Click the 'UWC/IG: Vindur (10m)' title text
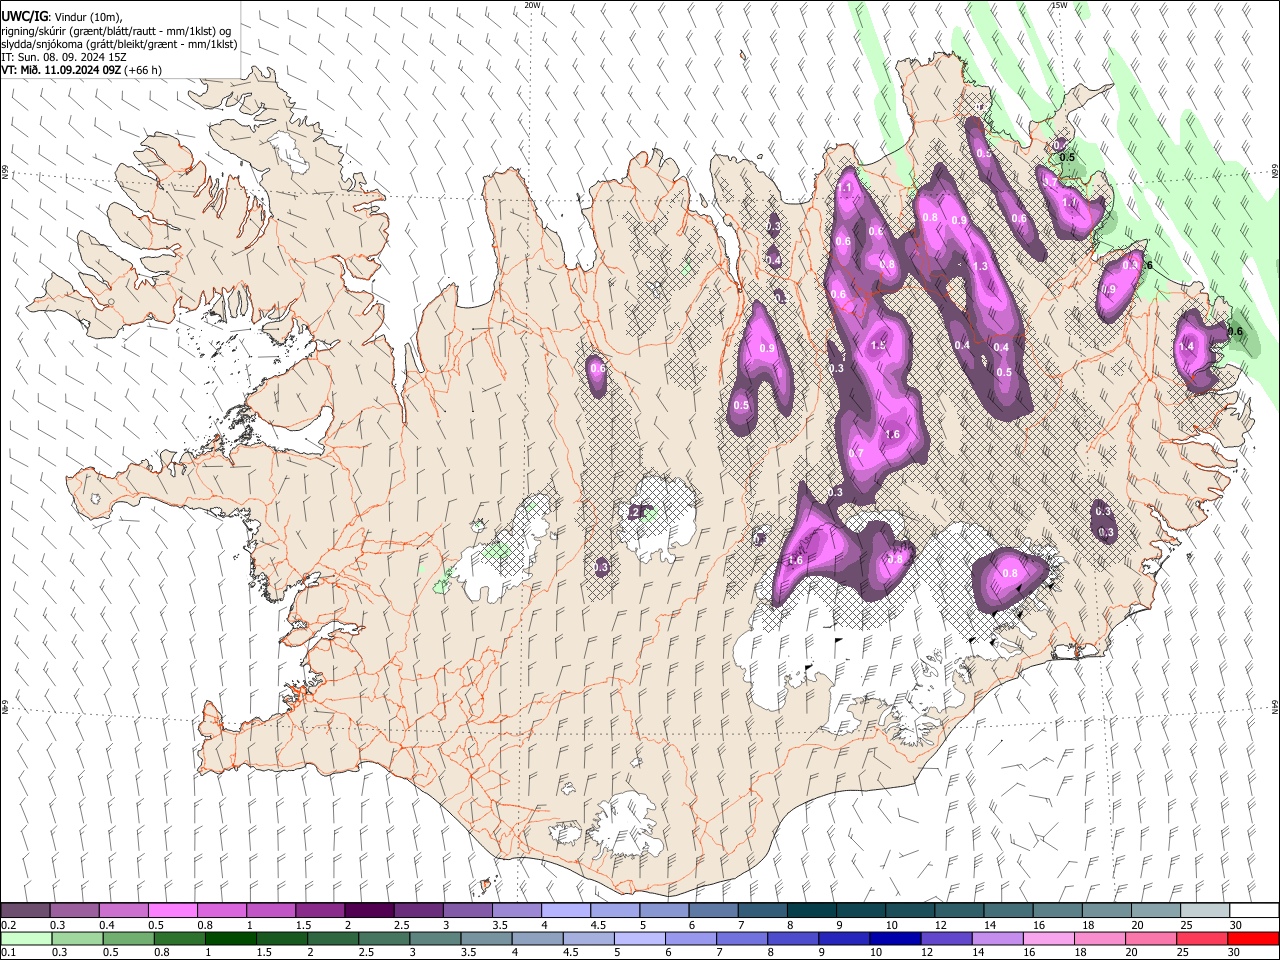Image resolution: width=1280 pixels, height=960 pixels. coord(60,17)
